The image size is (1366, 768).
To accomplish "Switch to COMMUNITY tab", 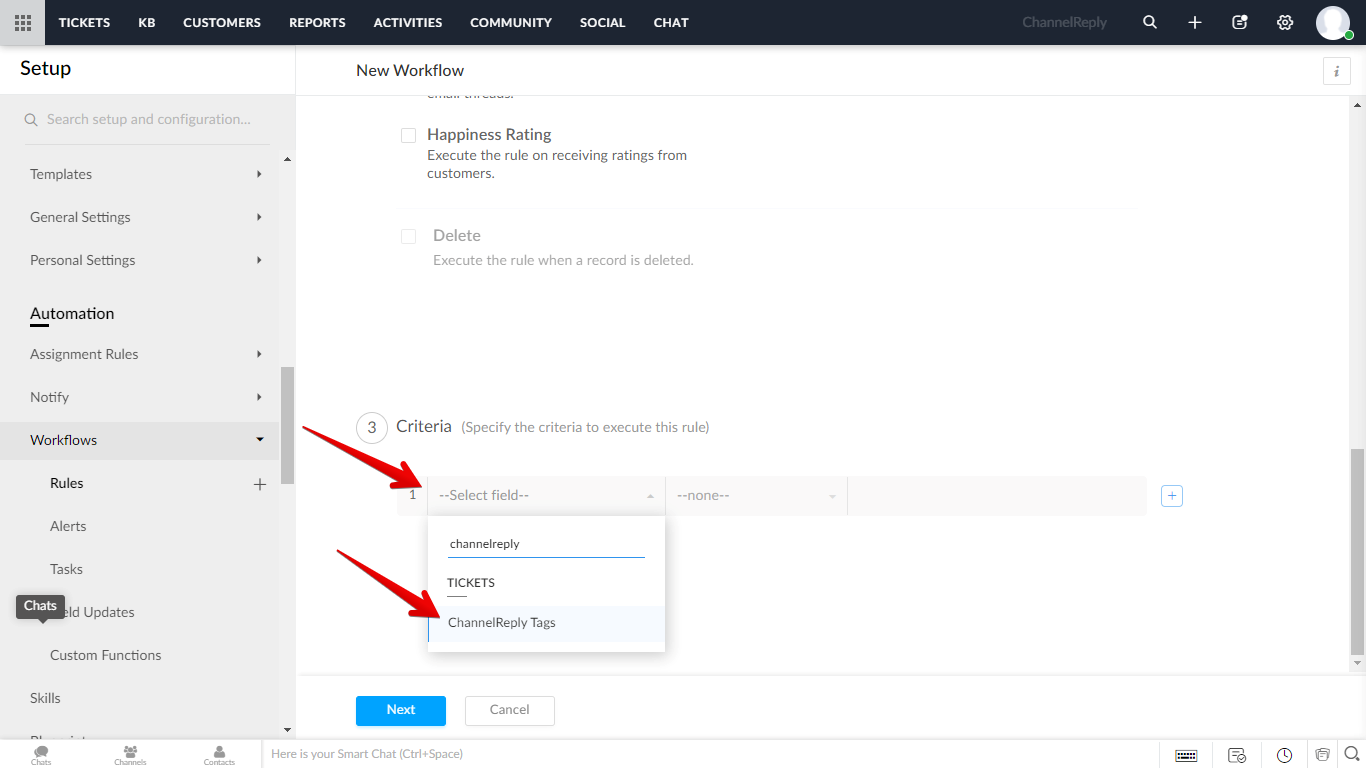I will (x=511, y=22).
